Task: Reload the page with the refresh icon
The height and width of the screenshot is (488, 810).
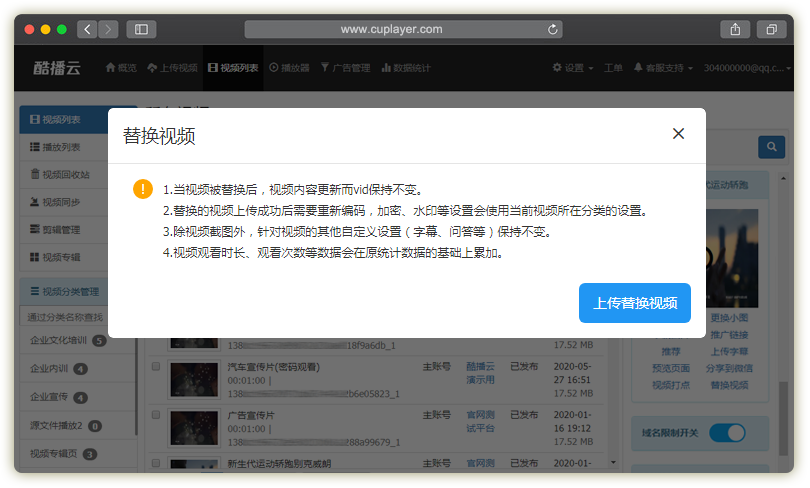Action: pos(553,30)
